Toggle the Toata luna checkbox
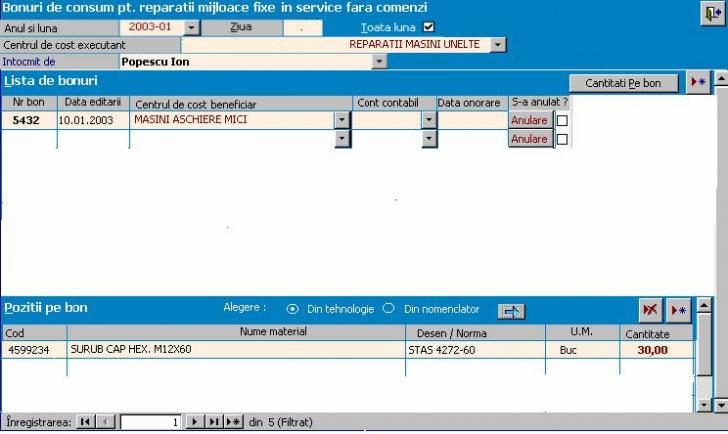The height and width of the screenshot is (434, 728). pos(429,27)
